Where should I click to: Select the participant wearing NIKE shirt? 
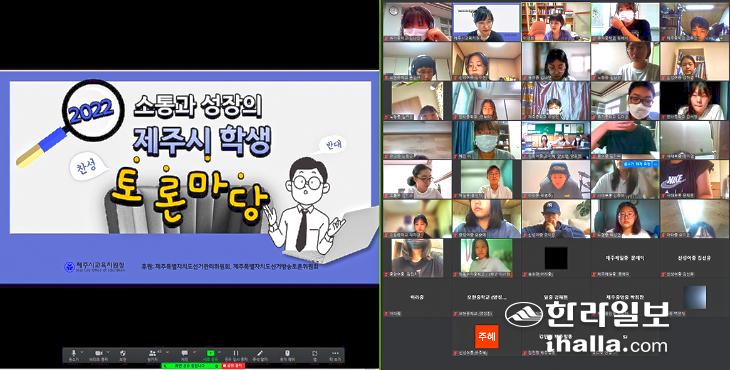tap(694, 180)
